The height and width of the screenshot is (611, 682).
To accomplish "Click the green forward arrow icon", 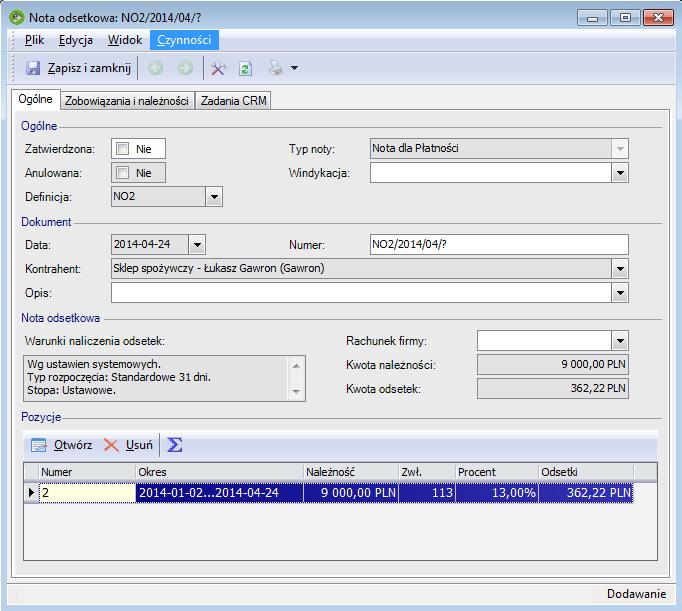I will click(x=185, y=68).
